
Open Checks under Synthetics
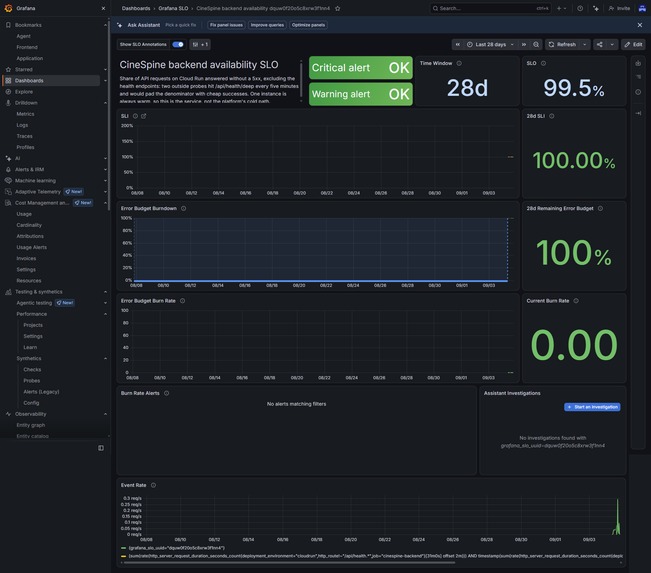point(32,370)
